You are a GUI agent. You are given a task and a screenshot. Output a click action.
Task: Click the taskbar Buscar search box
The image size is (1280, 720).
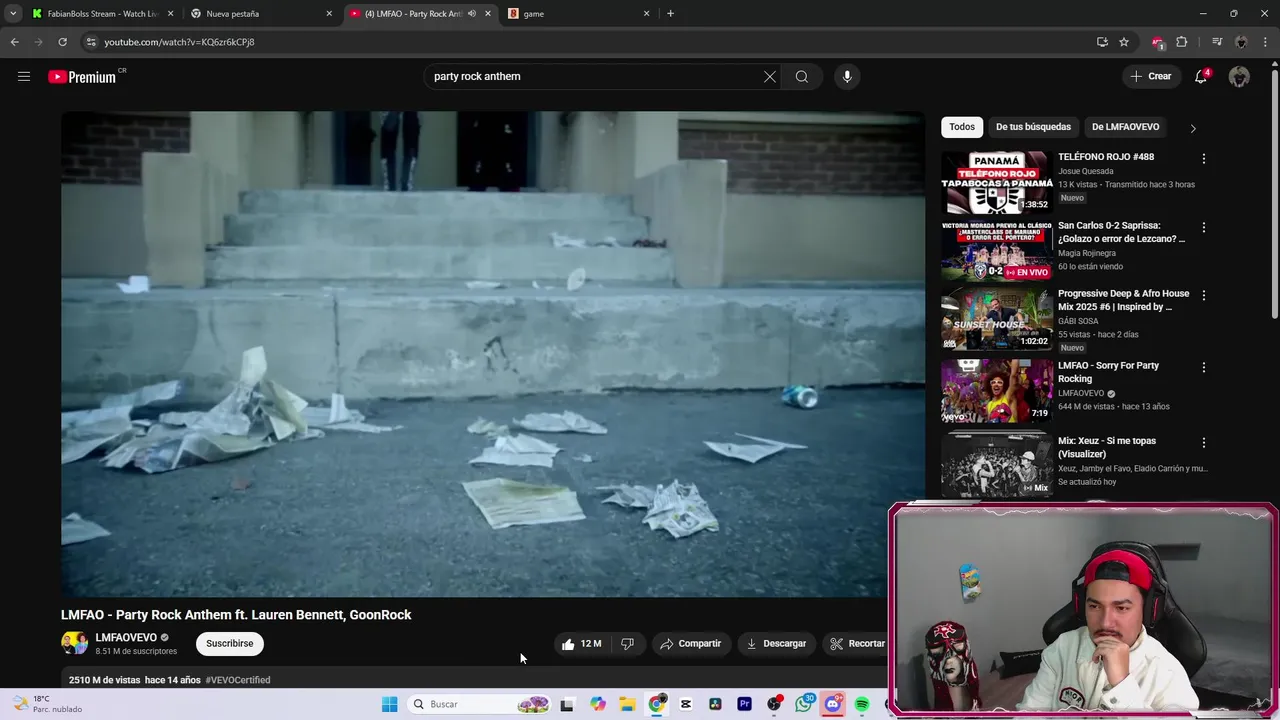(x=480, y=705)
